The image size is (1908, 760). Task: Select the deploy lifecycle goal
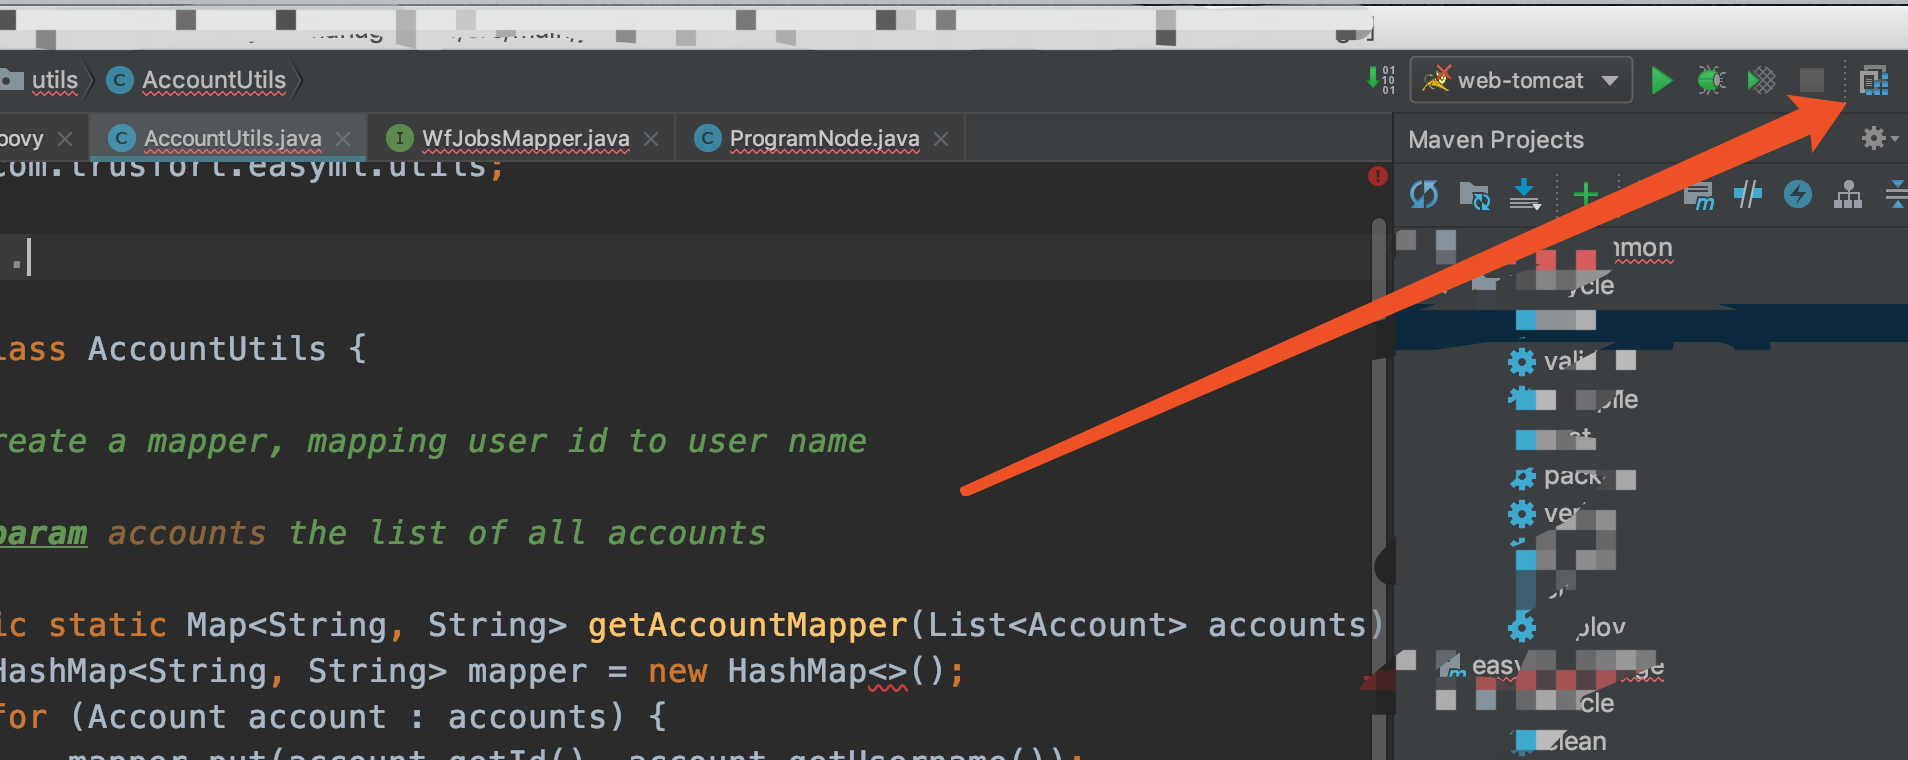1566,628
